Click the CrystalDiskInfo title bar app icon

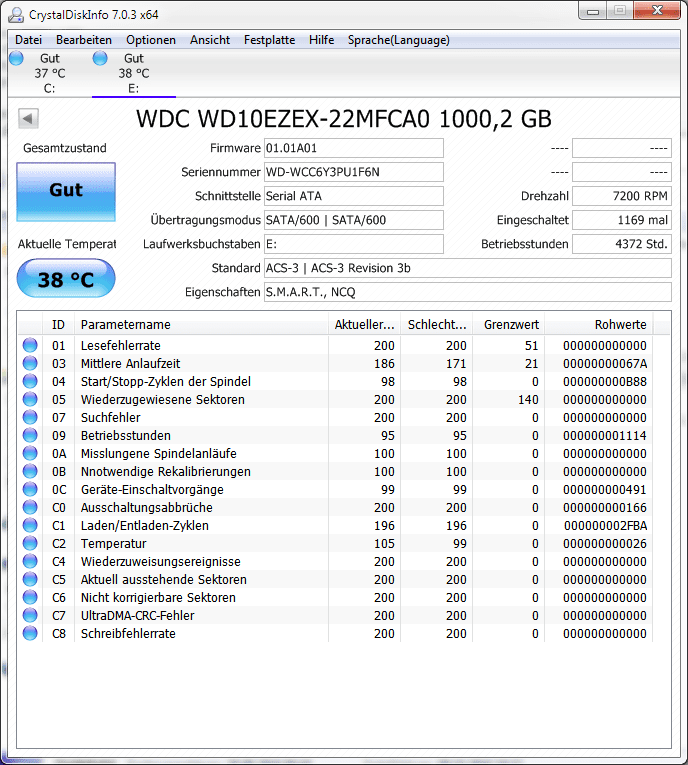(x=16, y=15)
